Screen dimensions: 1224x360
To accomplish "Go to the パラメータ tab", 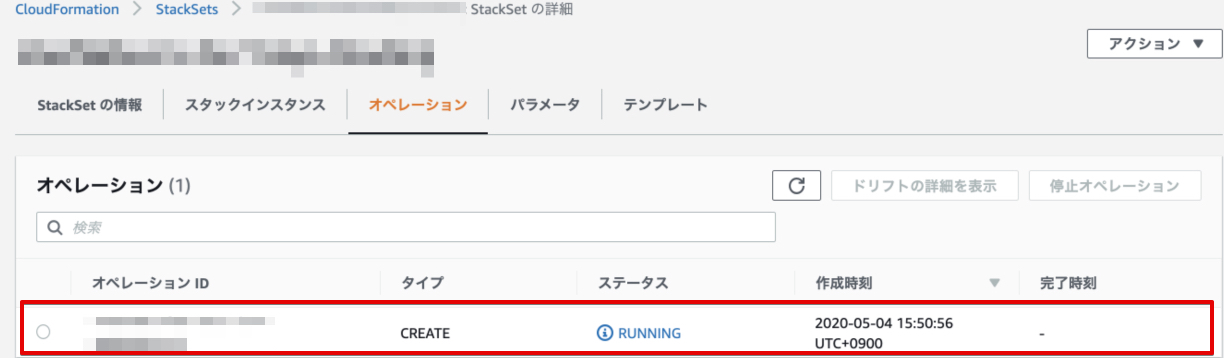I will pos(545,105).
